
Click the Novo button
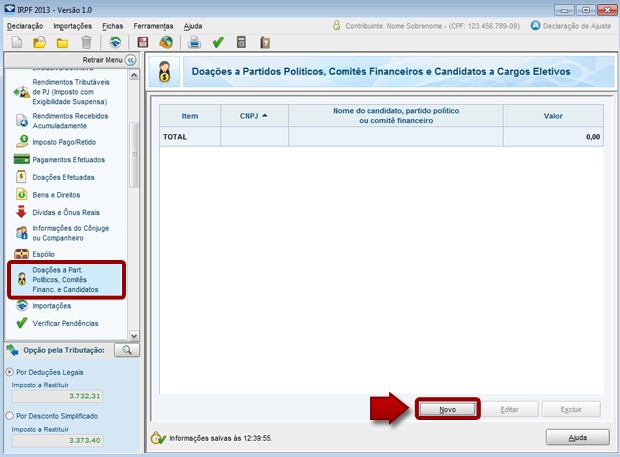[x=447, y=409]
